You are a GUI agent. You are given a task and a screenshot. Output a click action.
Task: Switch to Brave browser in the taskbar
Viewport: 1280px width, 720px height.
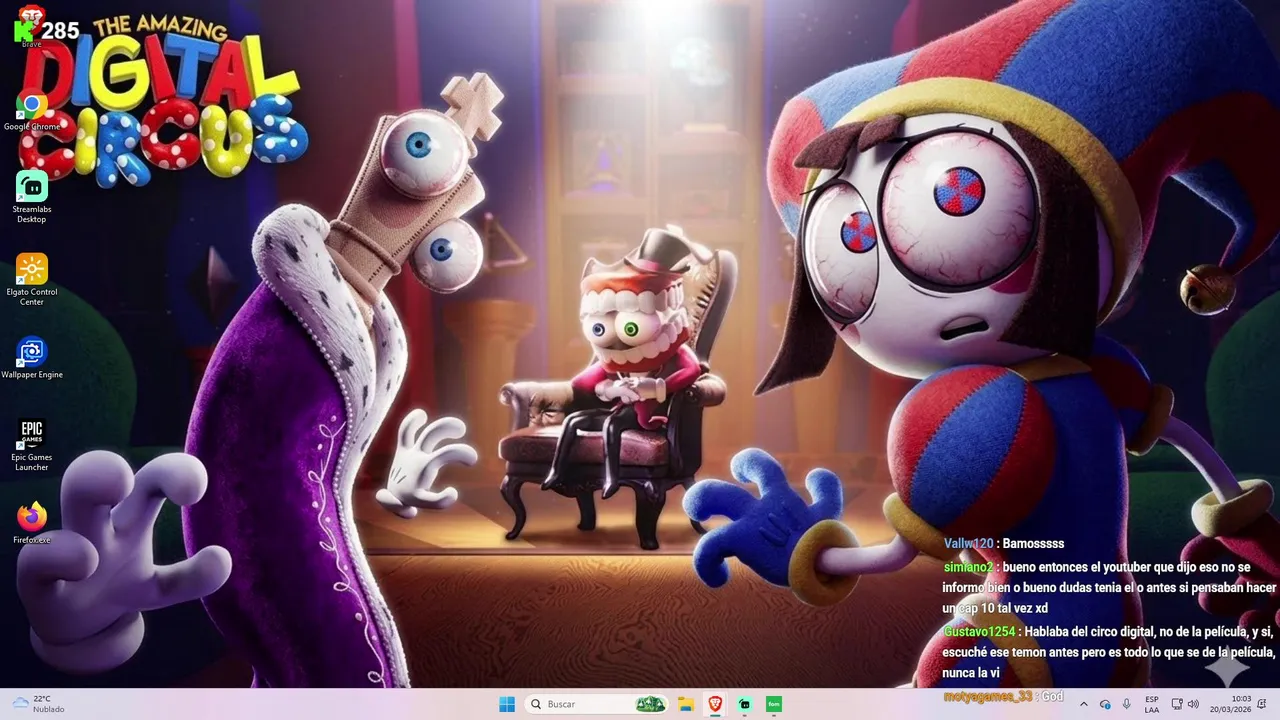715,704
